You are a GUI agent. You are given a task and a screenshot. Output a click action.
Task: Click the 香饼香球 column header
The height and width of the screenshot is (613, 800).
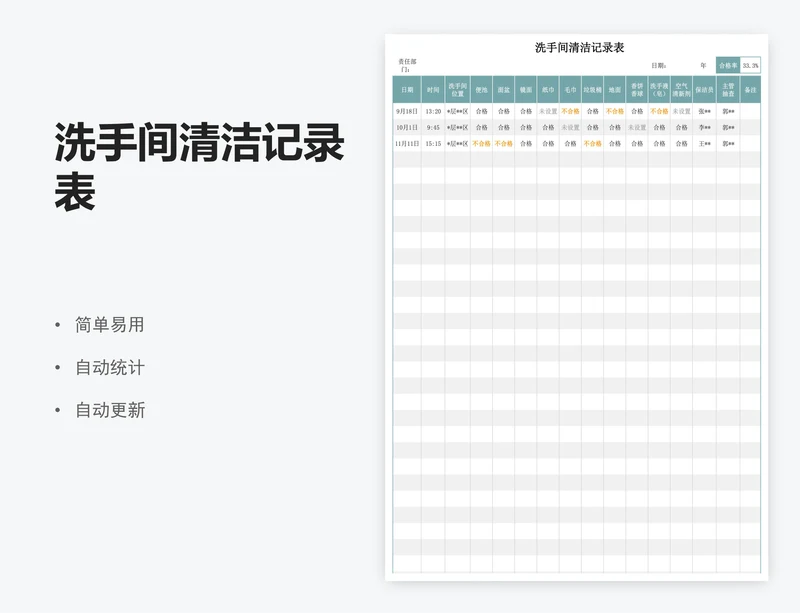click(x=637, y=90)
